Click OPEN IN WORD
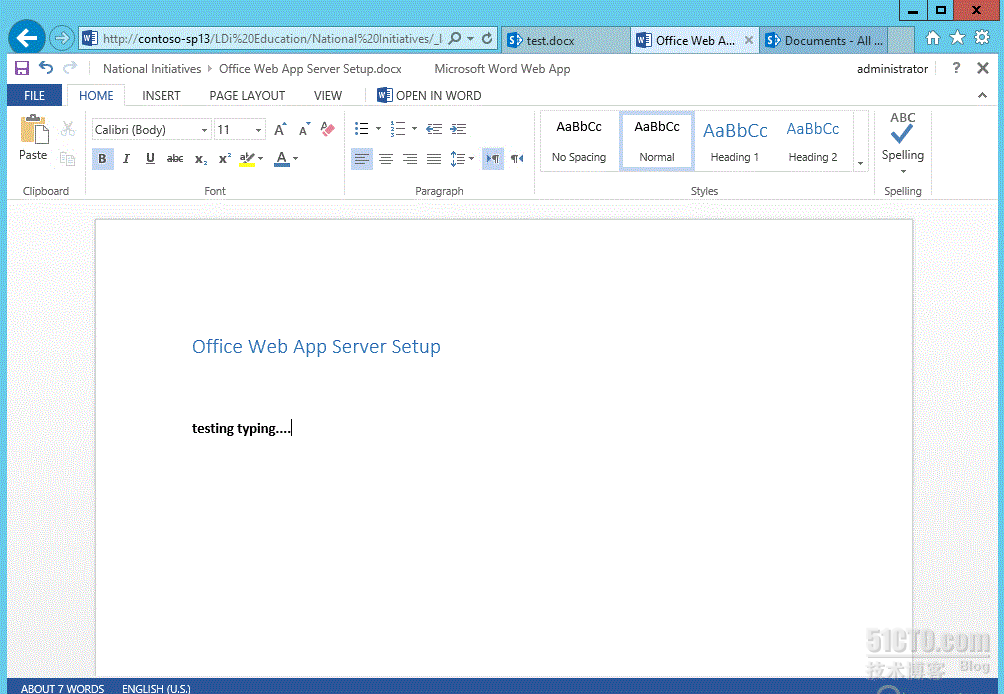Viewport: 1004px width, 694px height. tap(429, 95)
